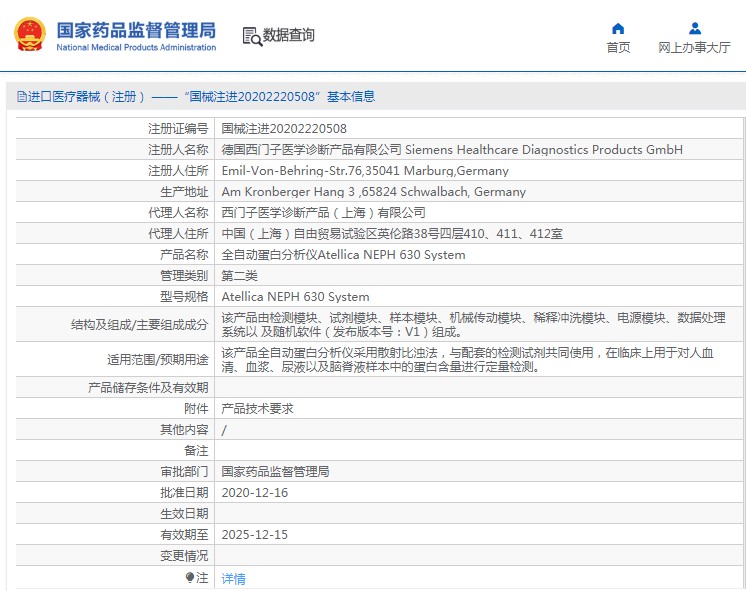The image size is (746, 591).
Task: Open the 详情 details link
Action: click(x=234, y=579)
